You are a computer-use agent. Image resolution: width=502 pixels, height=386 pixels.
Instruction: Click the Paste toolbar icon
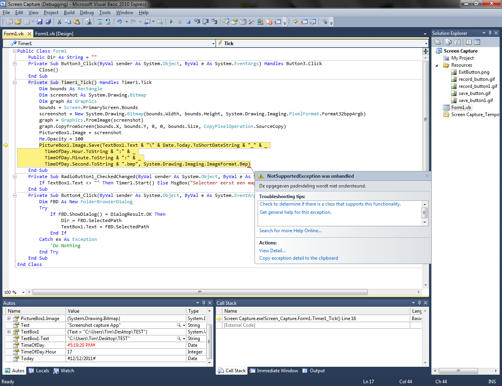point(77,22)
